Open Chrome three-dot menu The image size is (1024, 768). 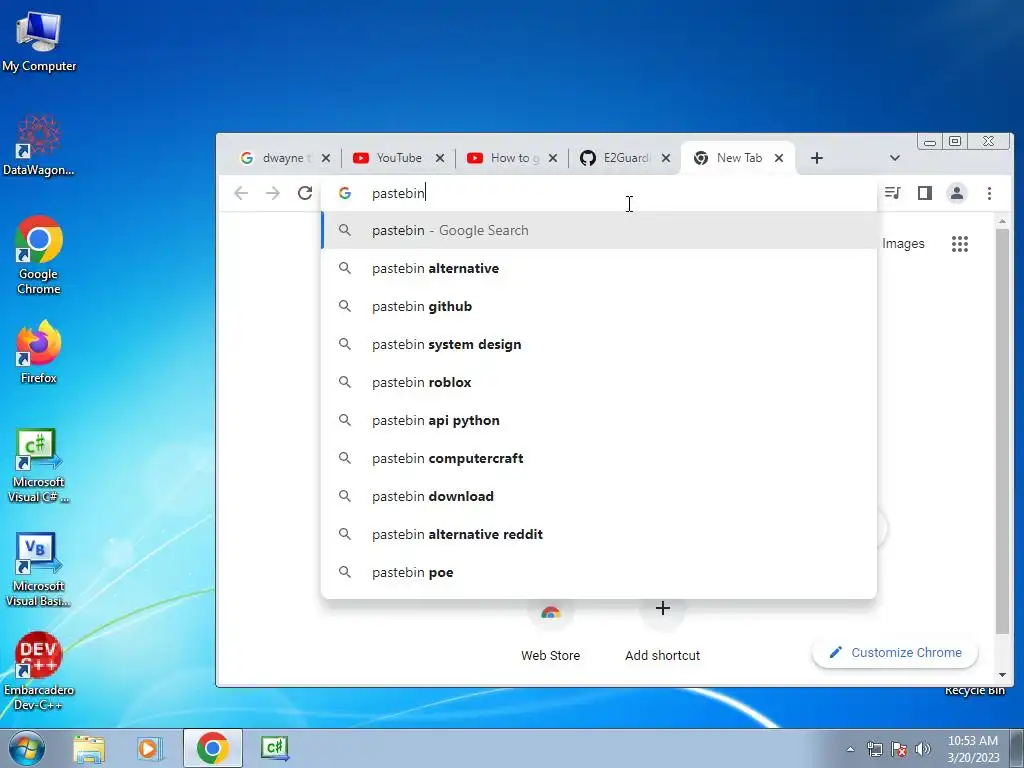tap(989, 193)
